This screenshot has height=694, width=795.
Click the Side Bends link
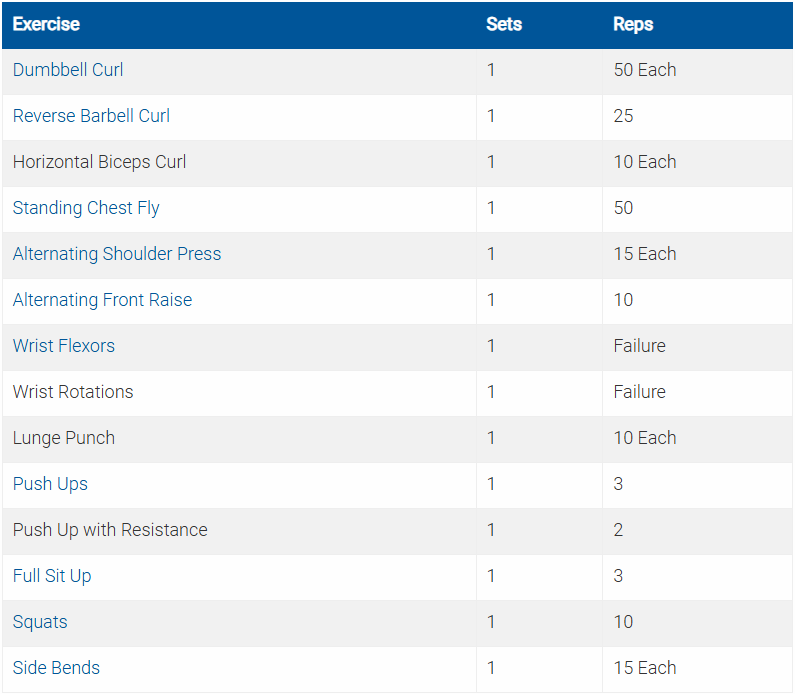pyautogui.click(x=56, y=668)
